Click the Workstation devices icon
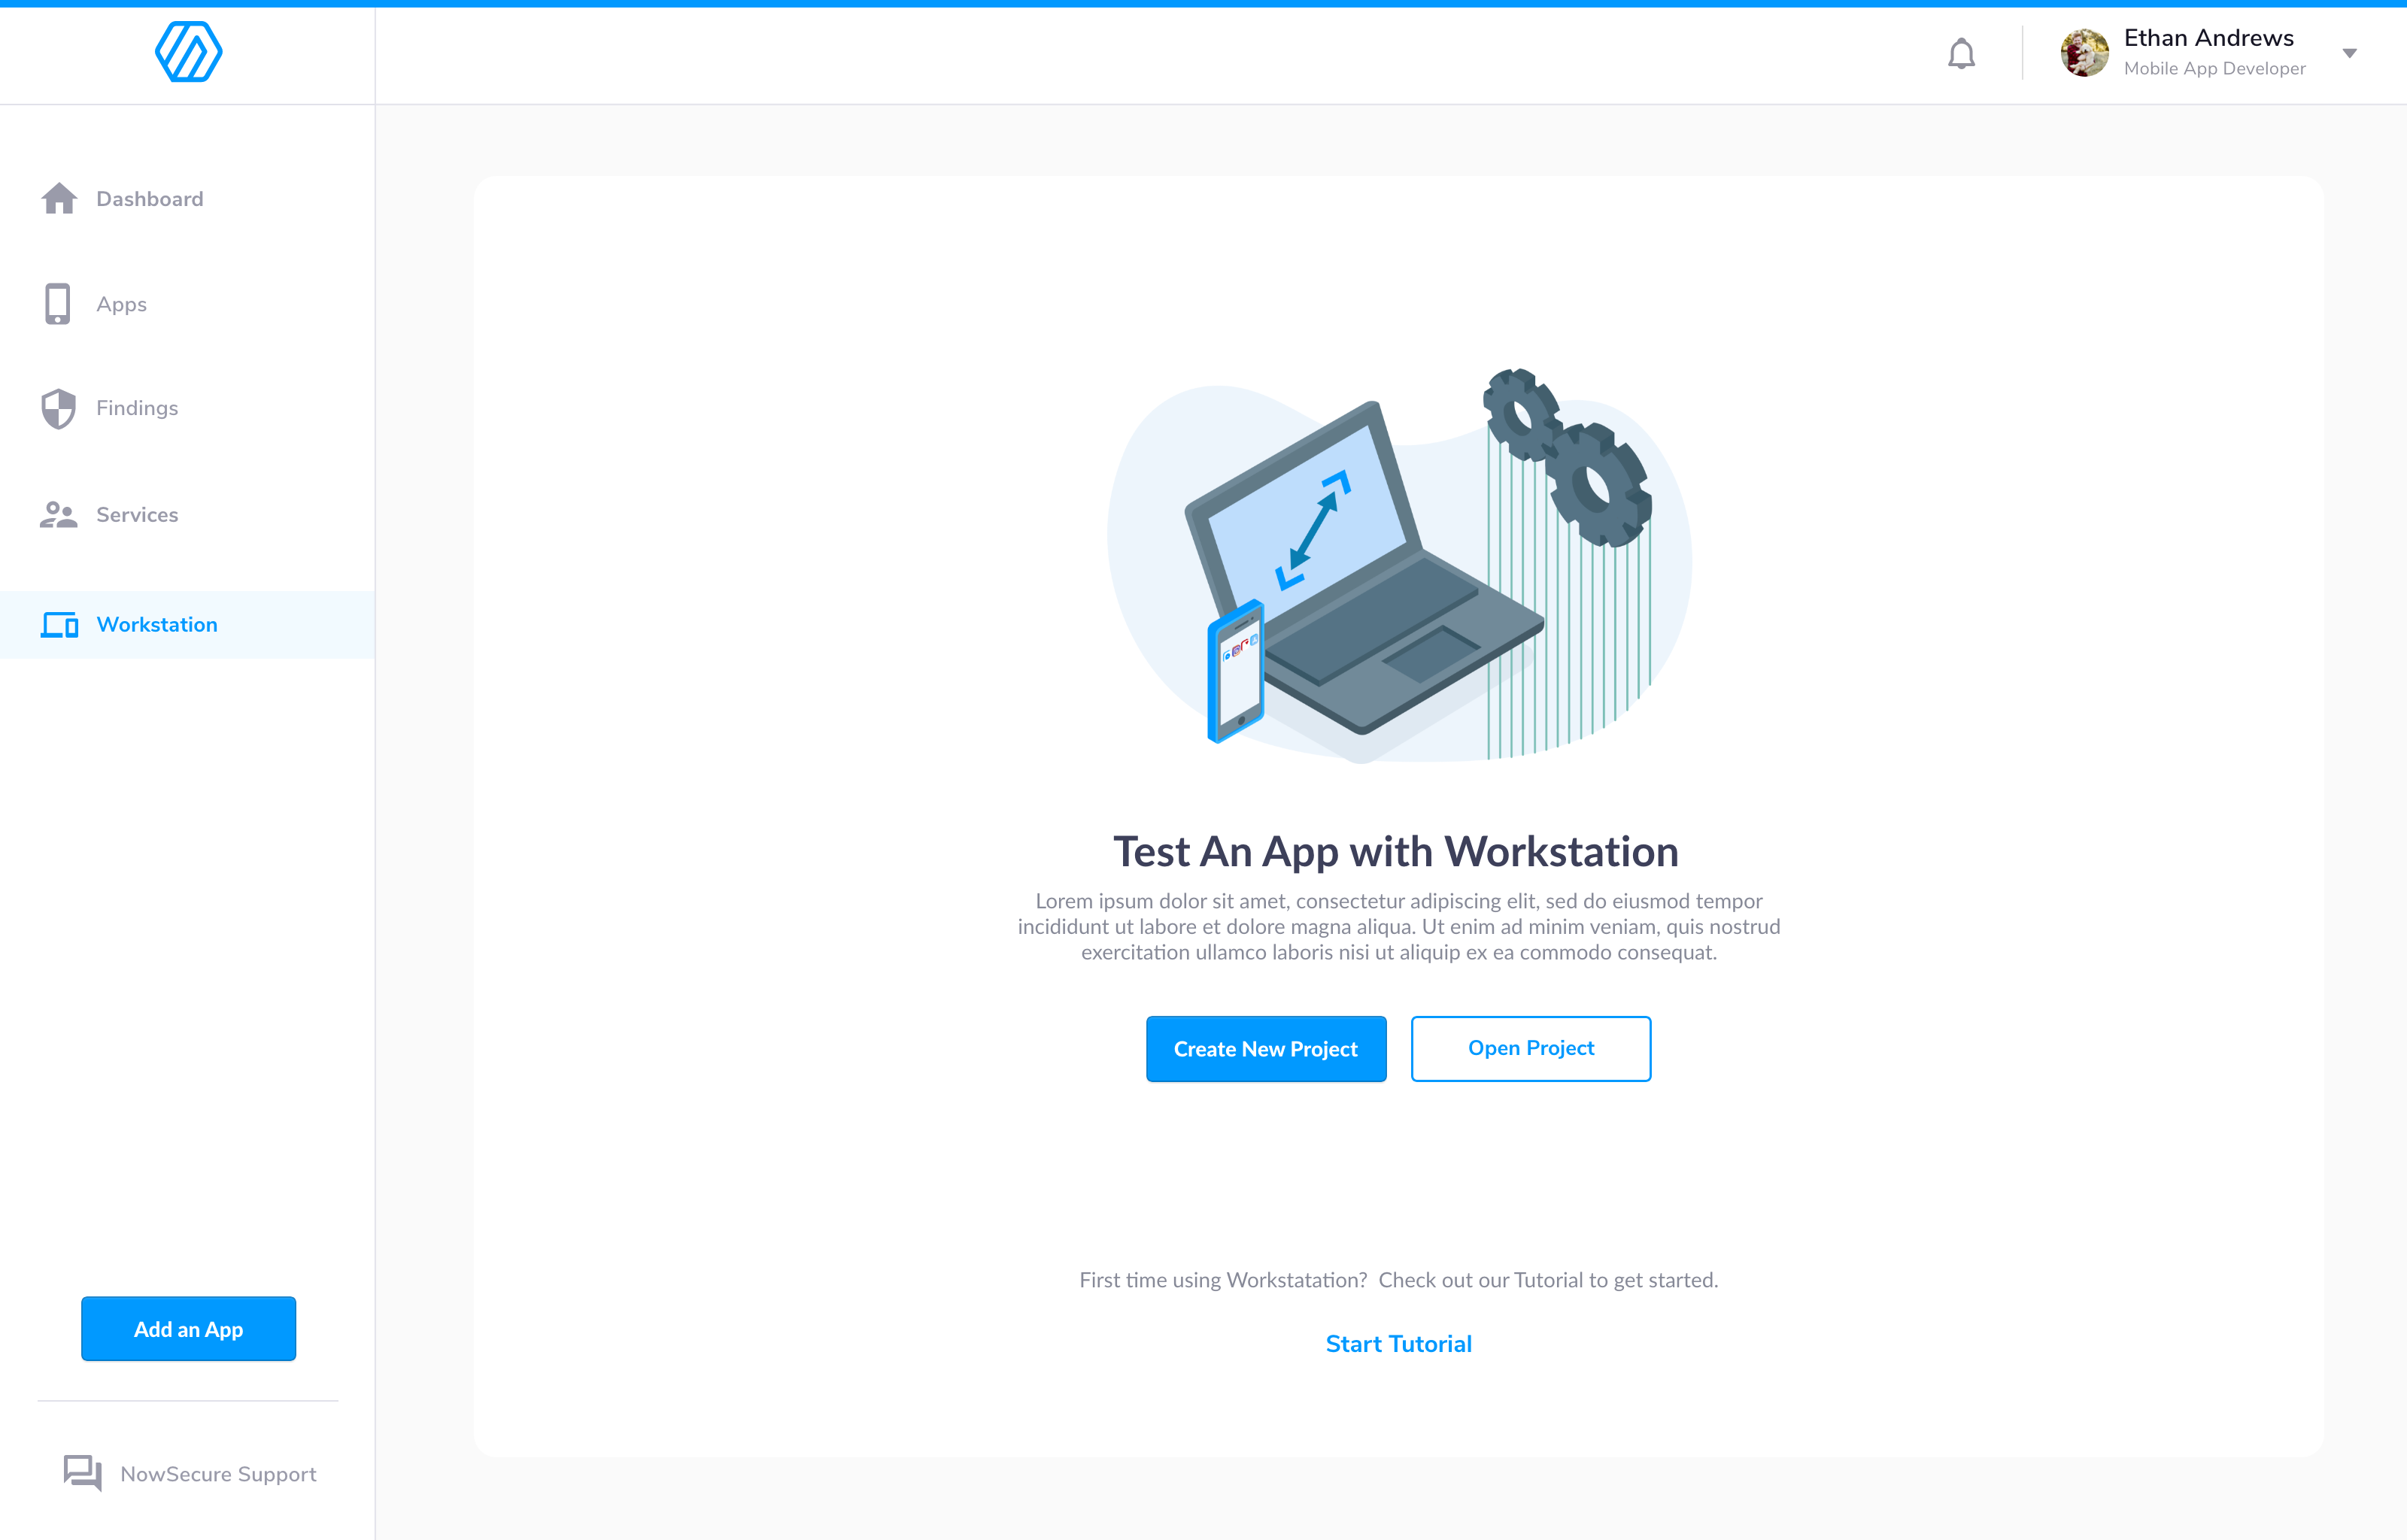The image size is (2407, 1540). tap(59, 625)
